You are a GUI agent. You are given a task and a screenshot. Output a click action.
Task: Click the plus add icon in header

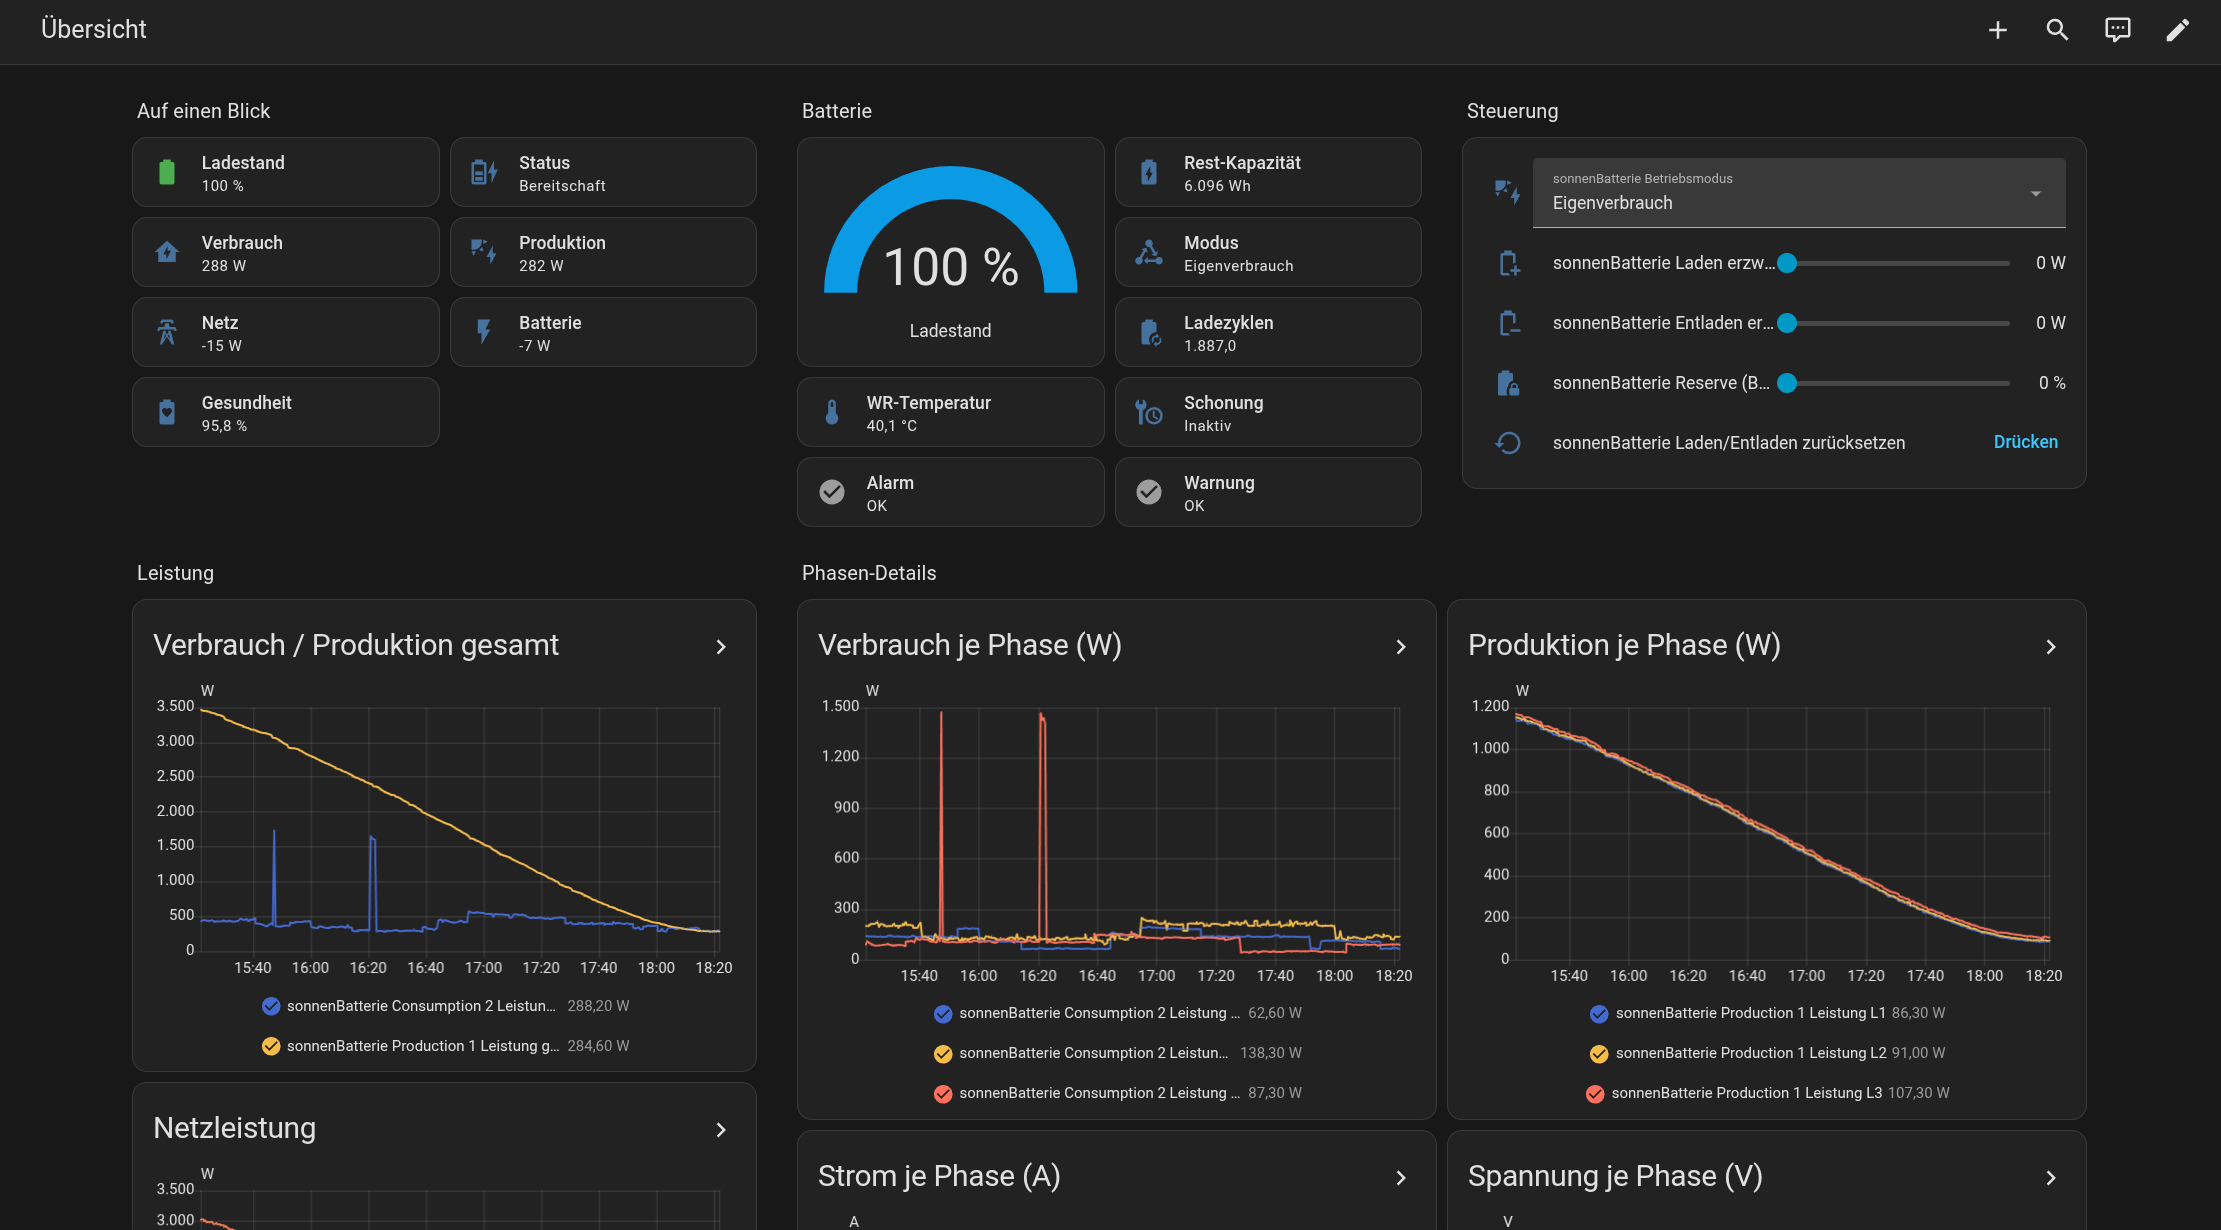click(1997, 30)
